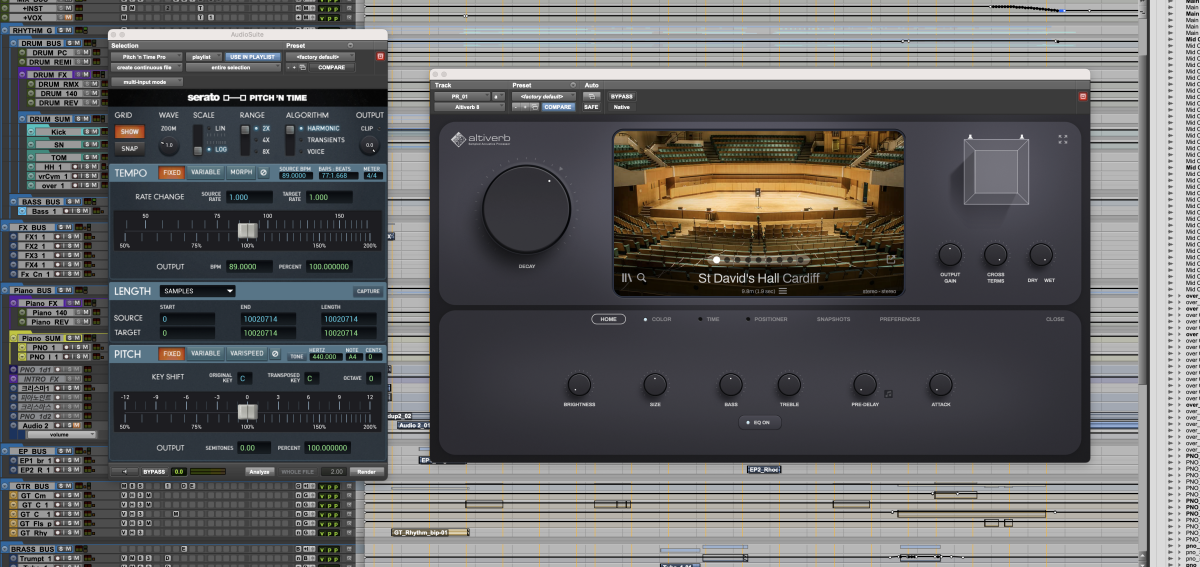Open the Altiverb impulse response library browser
This screenshot has height=567, width=1200.
tap(627, 279)
